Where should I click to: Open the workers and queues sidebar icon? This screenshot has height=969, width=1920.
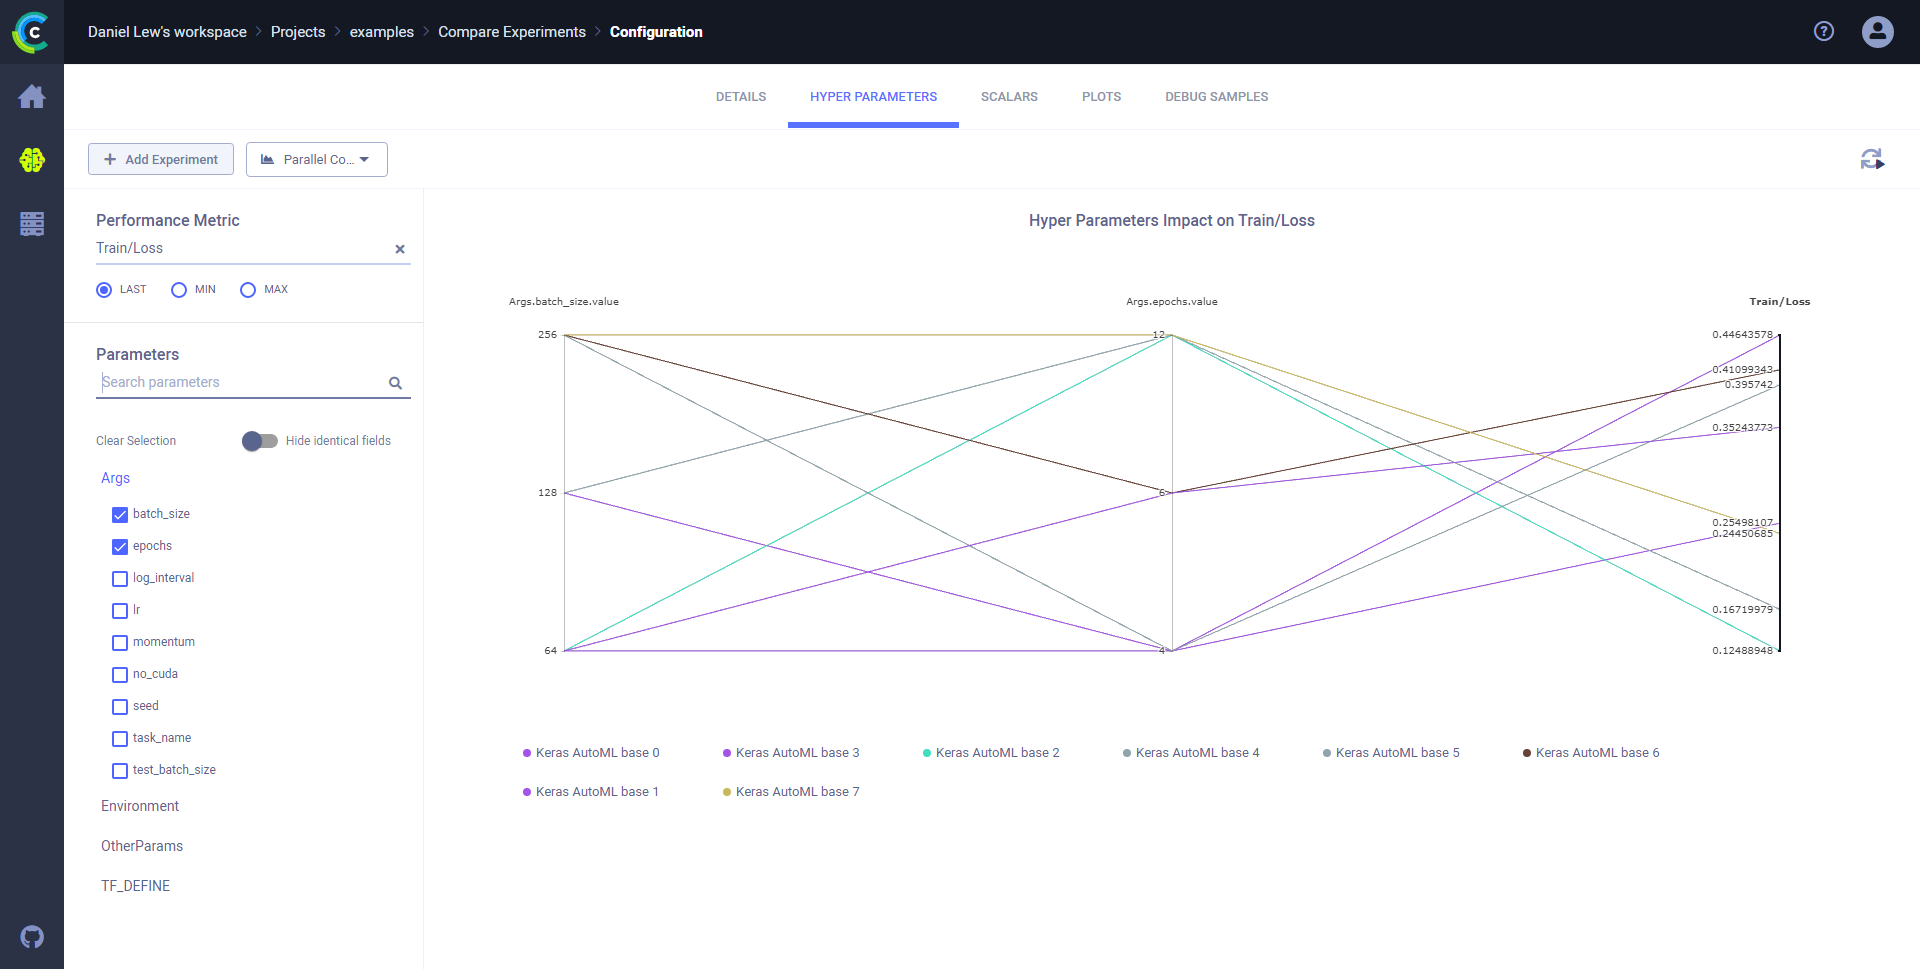[32, 224]
